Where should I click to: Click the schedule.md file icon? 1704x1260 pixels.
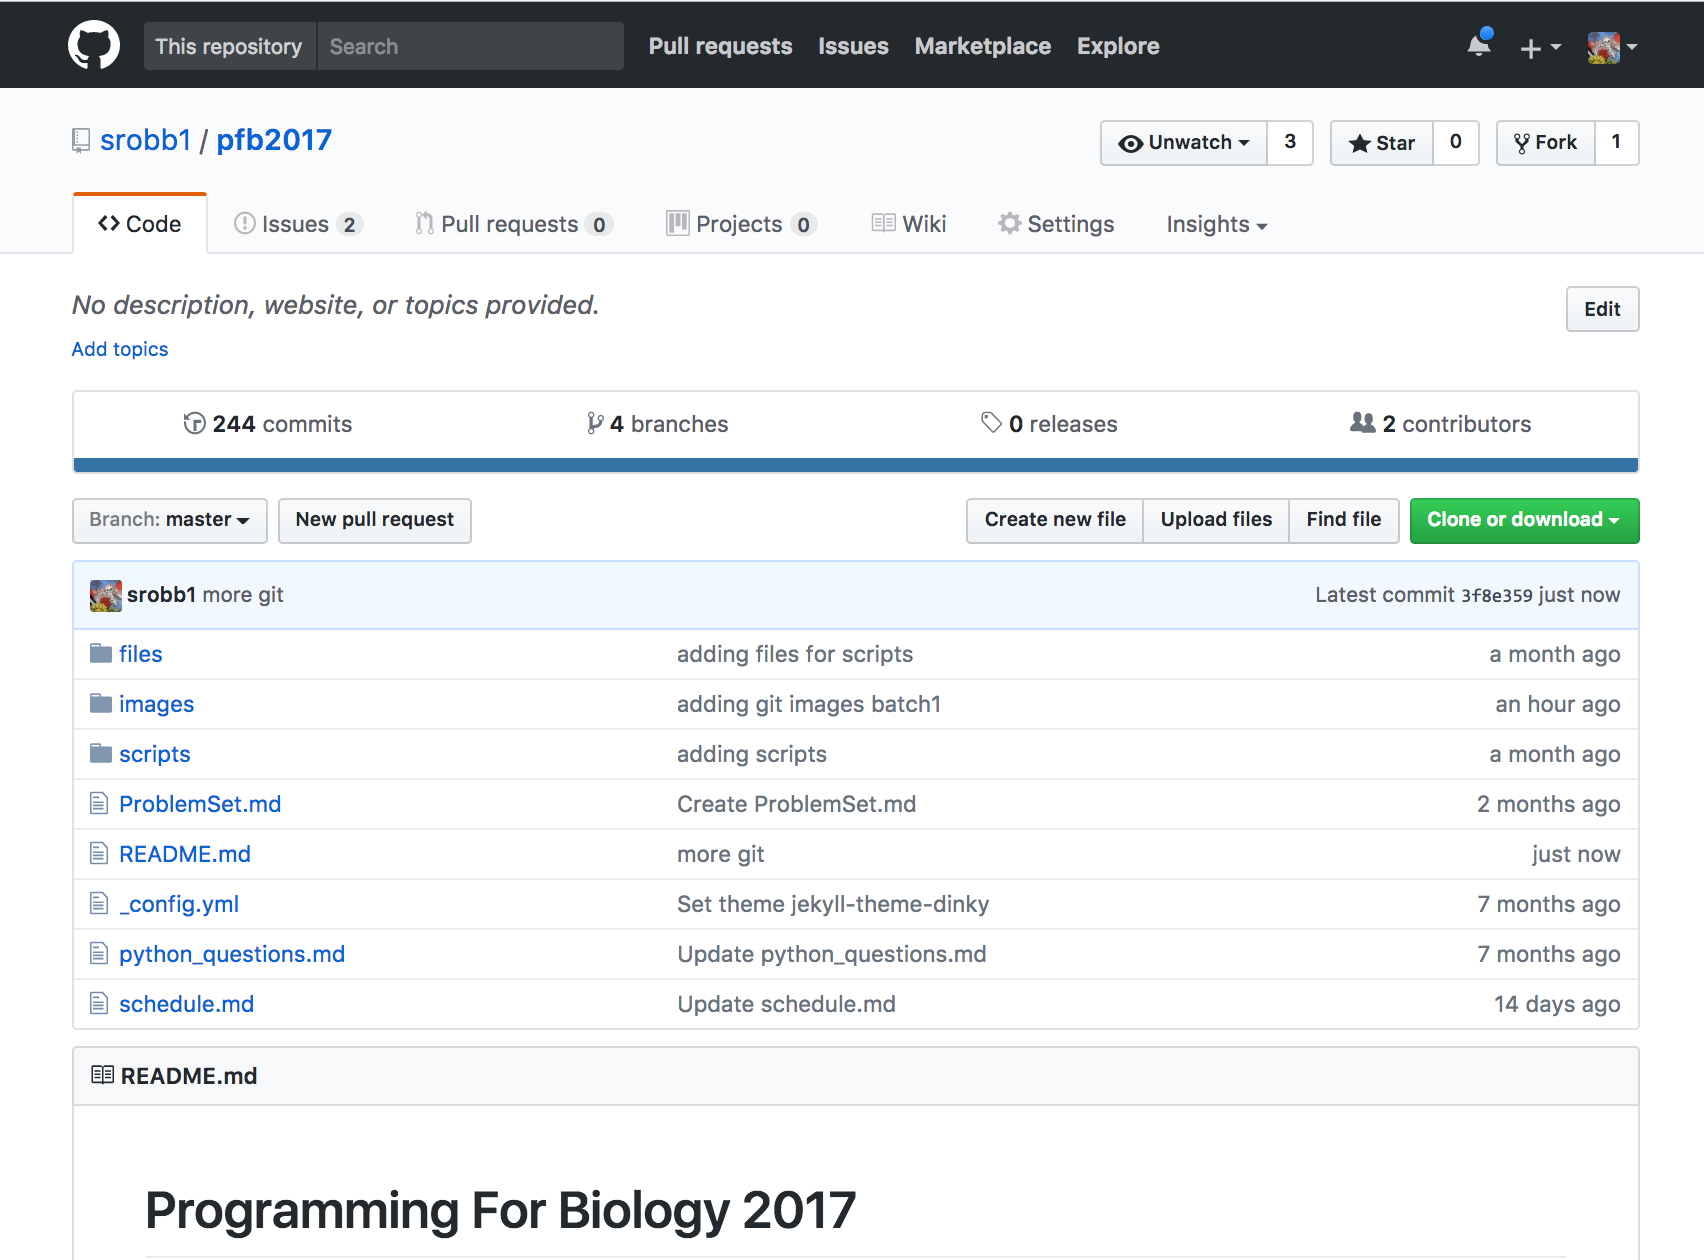tap(99, 1003)
